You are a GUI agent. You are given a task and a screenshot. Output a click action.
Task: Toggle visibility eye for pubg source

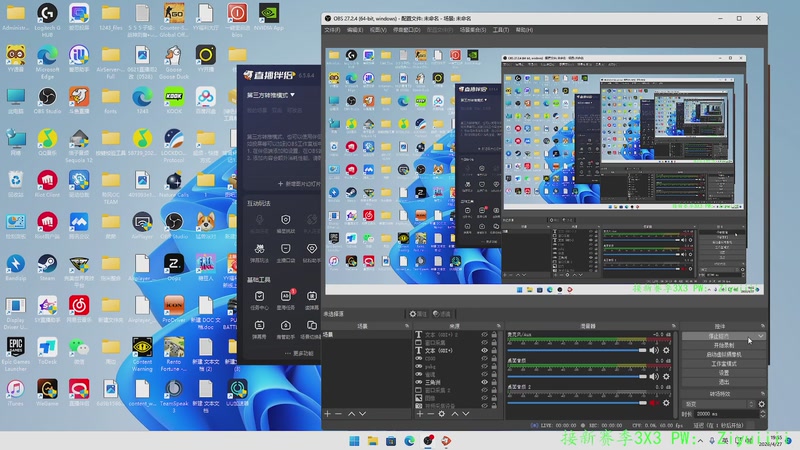coord(484,366)
